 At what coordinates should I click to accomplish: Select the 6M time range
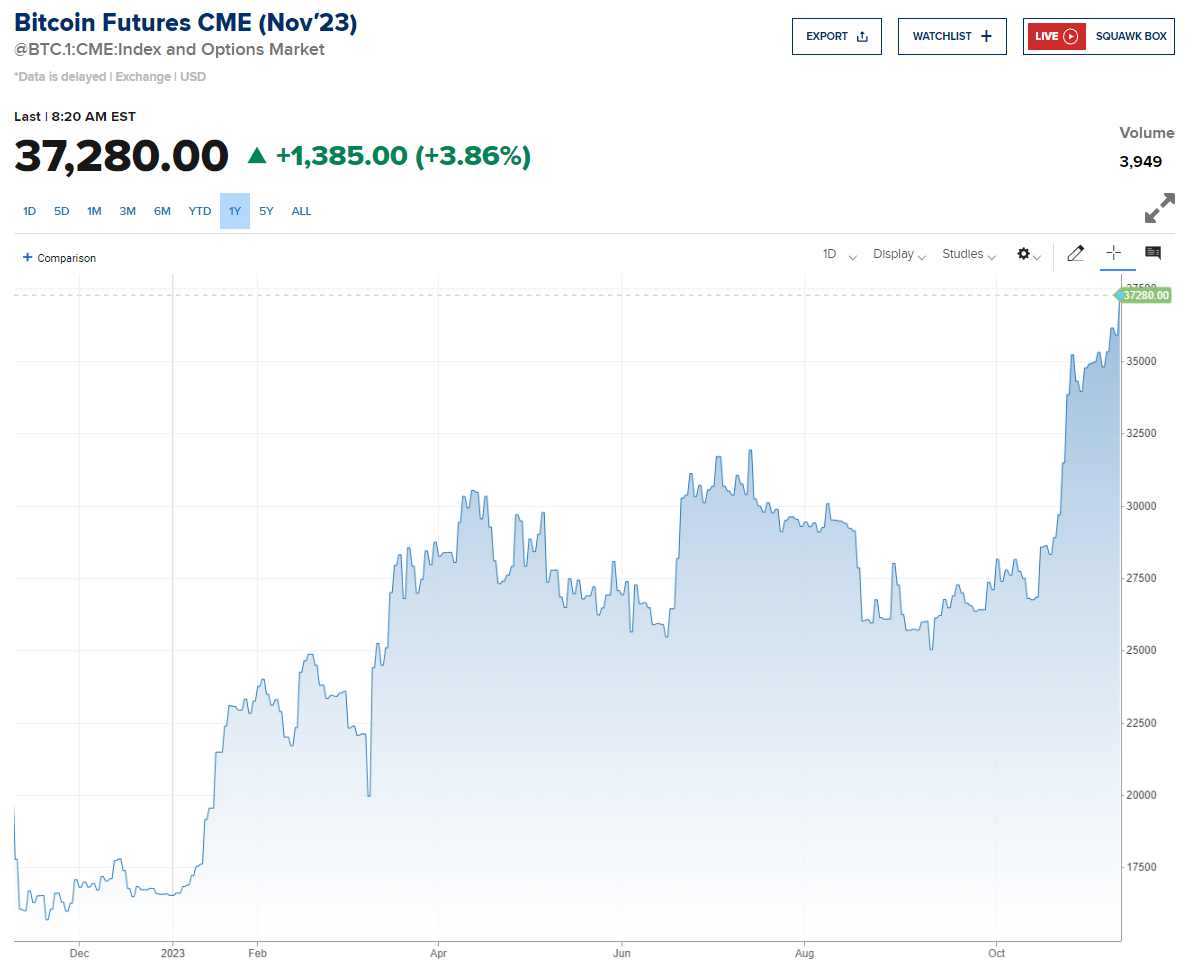pyautogui.click(x=162, y=211)
